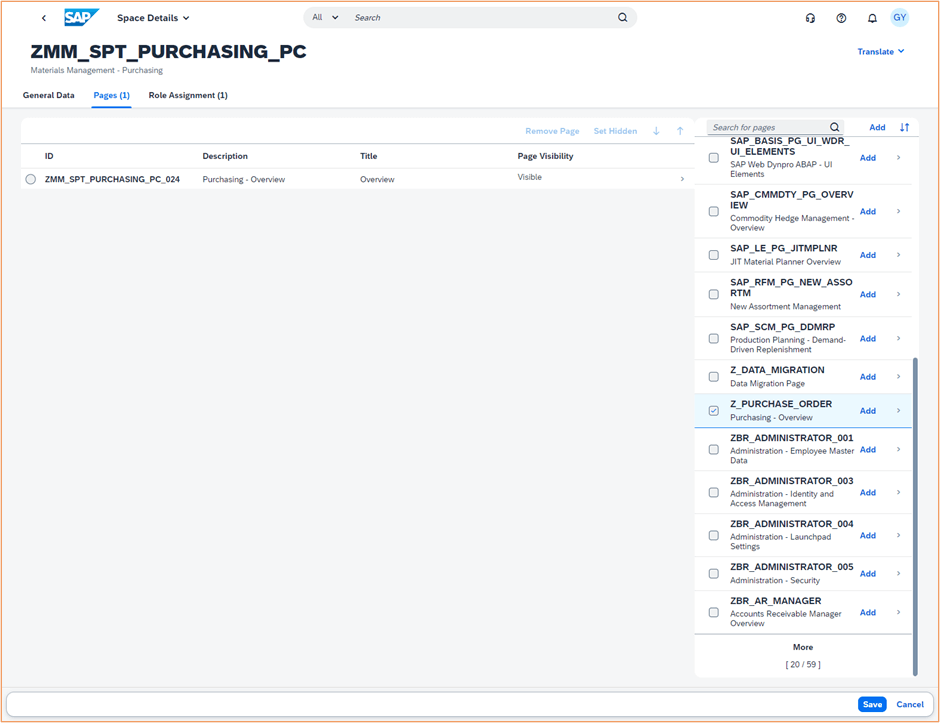Uncheck the Z_PURCHASE_ORDER checkbox
The image size is (940, 723).
pyautogui.click(x=713, y=411)
